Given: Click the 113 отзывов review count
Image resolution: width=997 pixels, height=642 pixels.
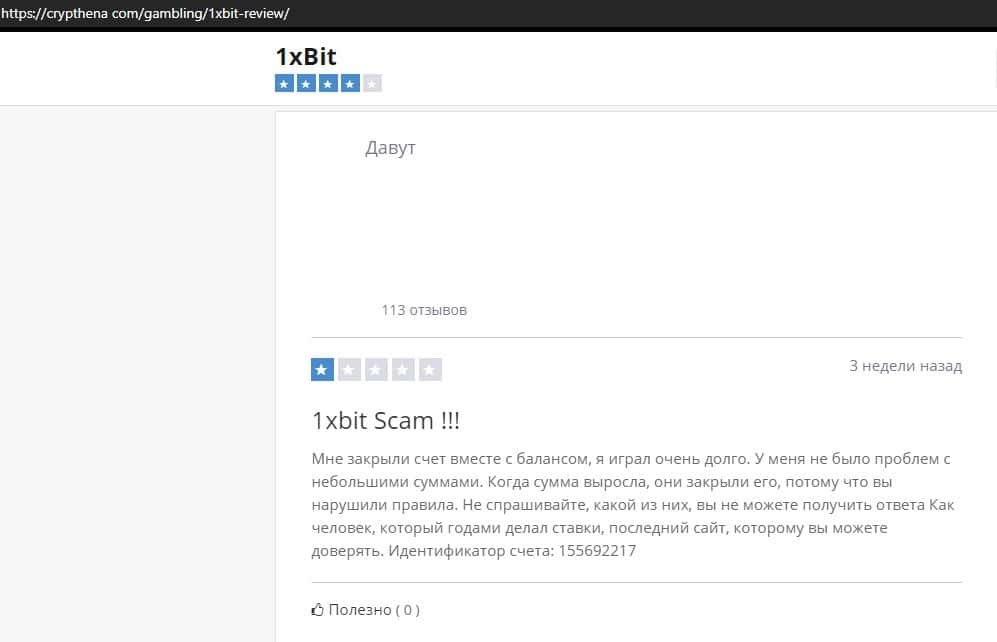Looking at the screenshot, I should 424,310.
